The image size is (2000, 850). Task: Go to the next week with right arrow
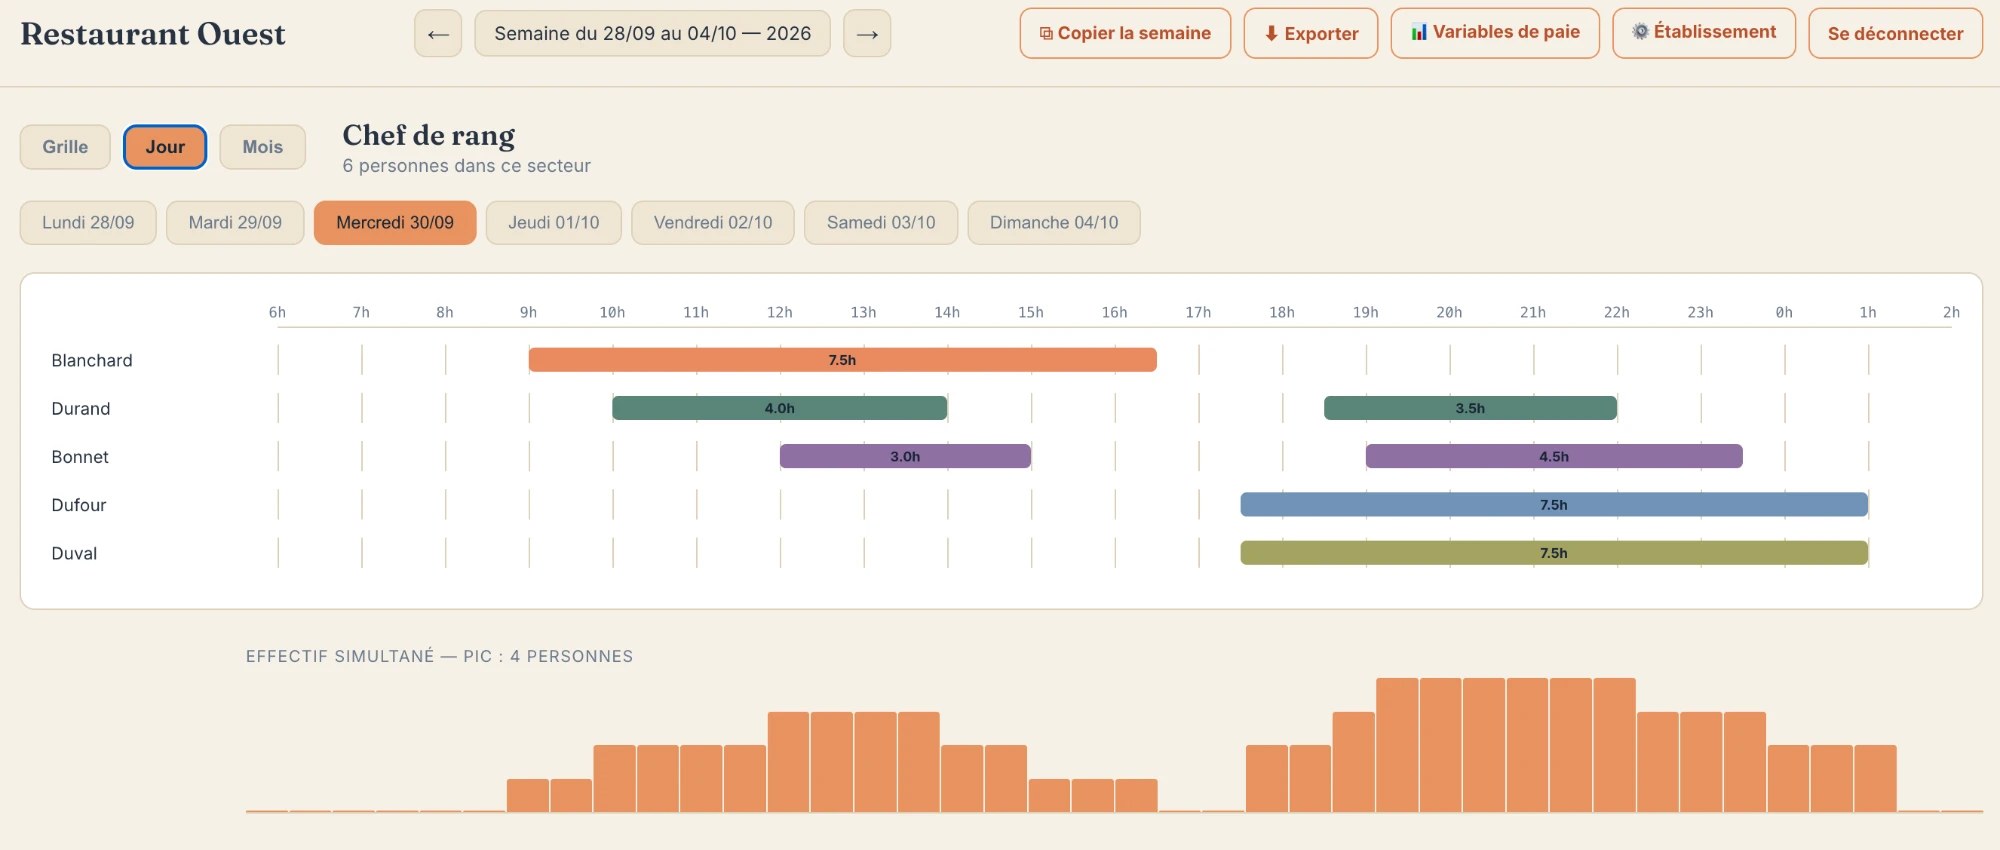click(x=867, y=33)
